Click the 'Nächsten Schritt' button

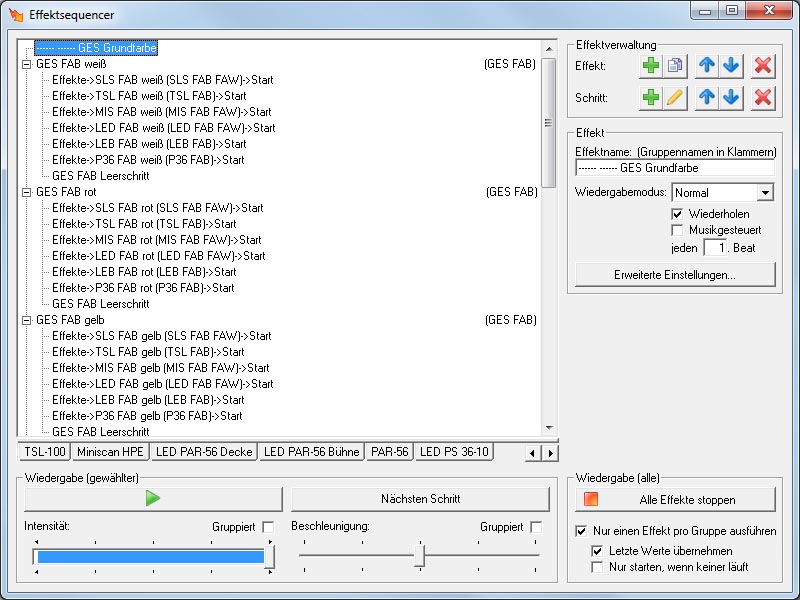coord(420,499)
